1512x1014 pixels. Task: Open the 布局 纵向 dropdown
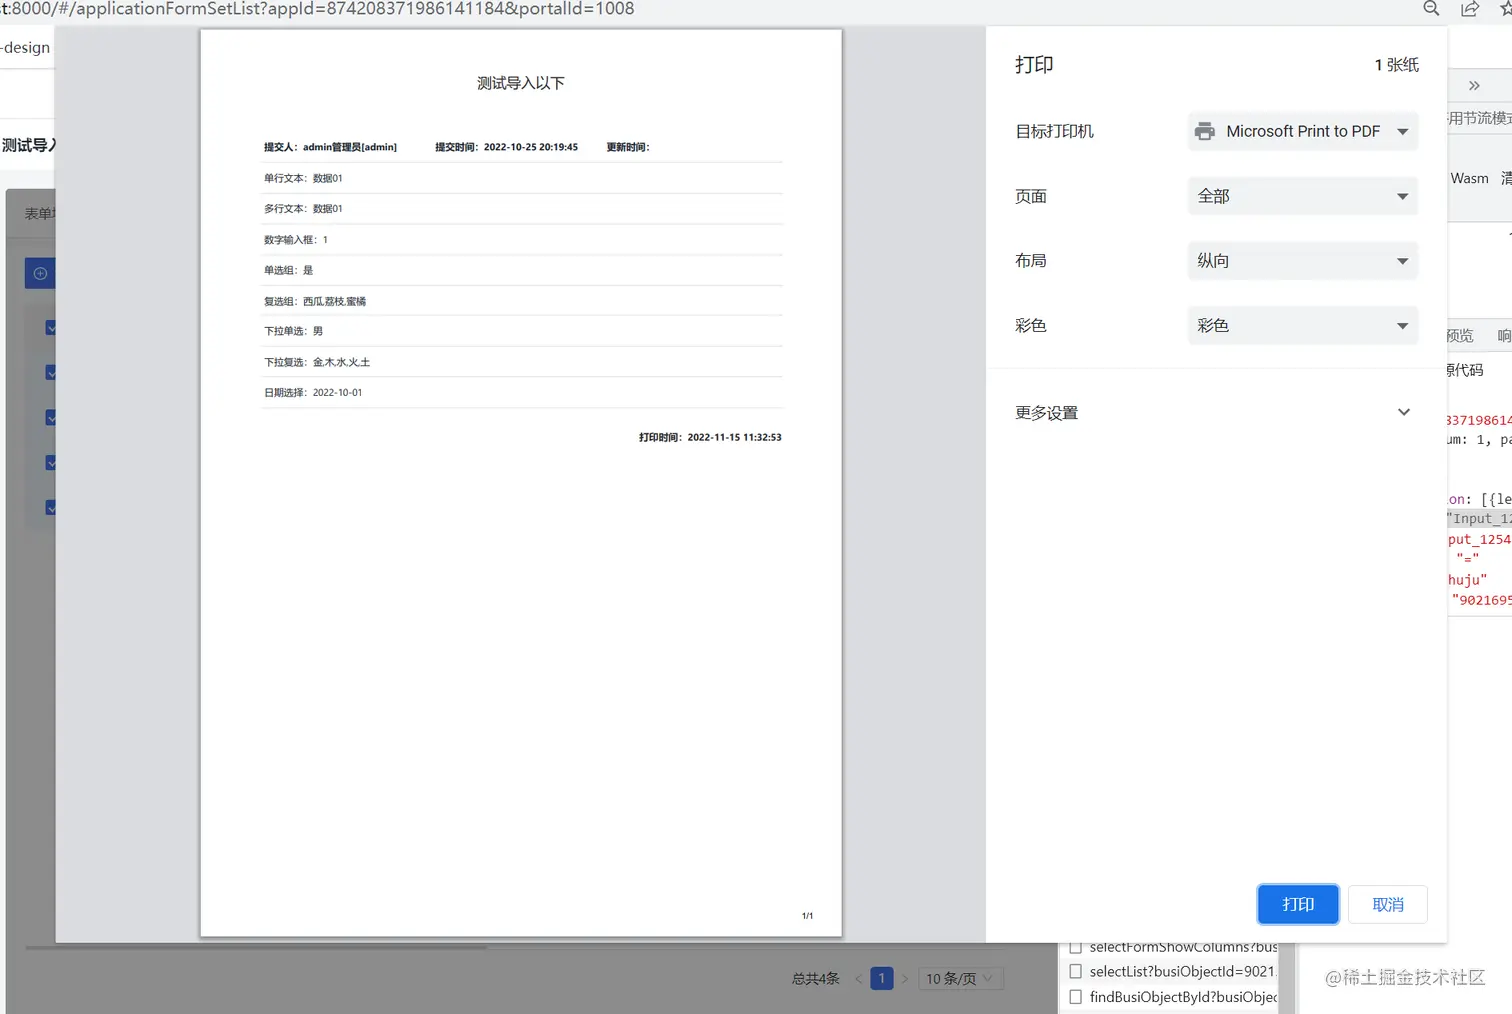tap(1303, 260)
